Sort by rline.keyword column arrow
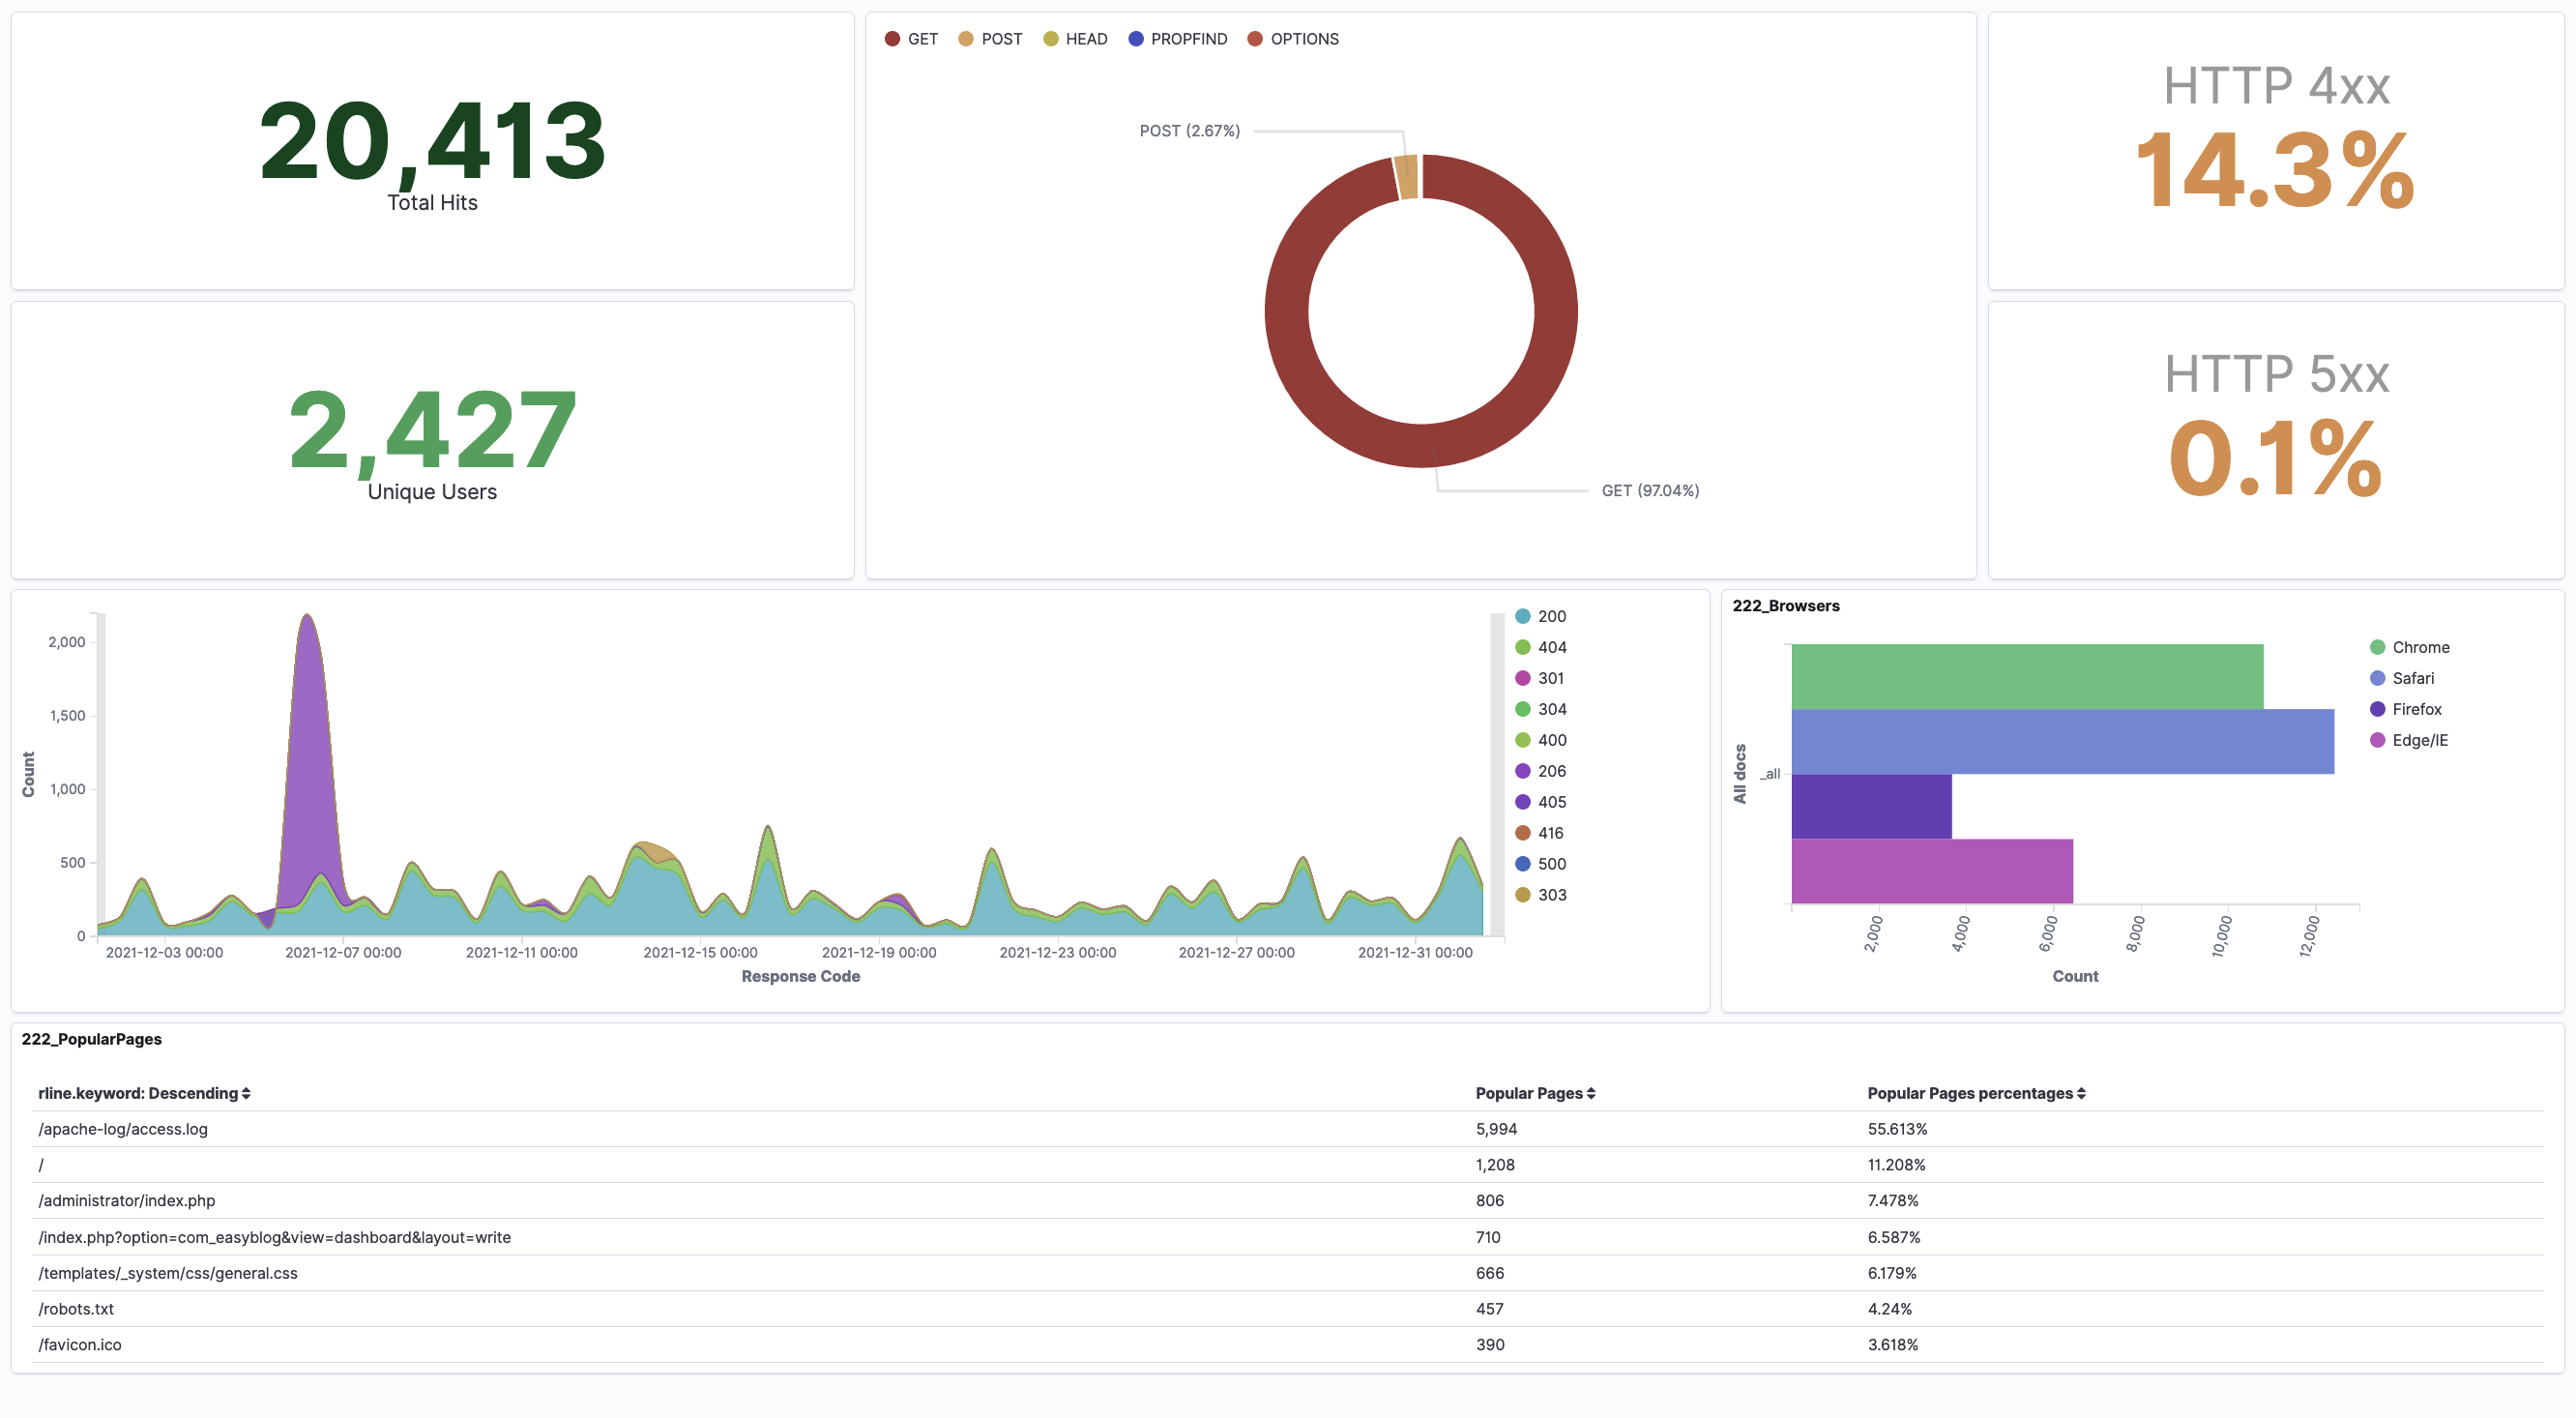 (x=246, y=1094)
